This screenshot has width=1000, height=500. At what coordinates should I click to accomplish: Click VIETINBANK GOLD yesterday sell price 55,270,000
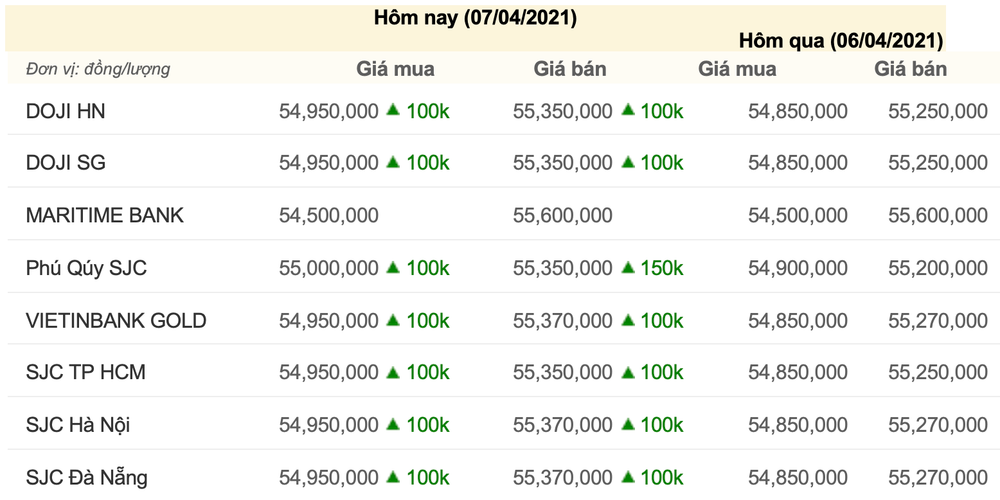[x=938, y=320]
